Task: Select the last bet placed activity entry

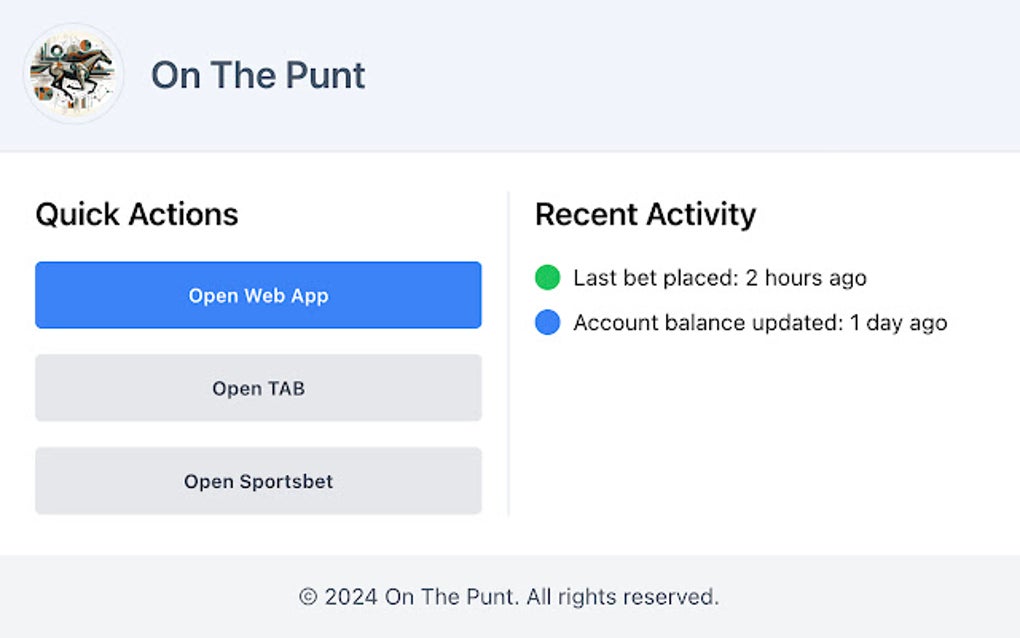Action: coord(719,277)
